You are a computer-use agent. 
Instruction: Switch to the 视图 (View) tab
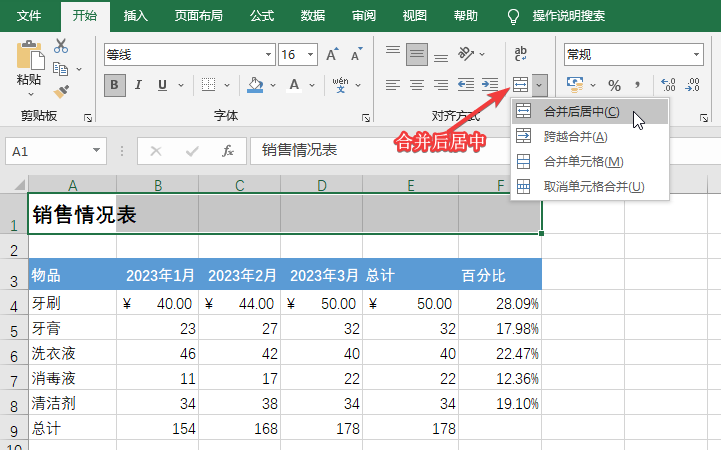click(x=415, y=16)
